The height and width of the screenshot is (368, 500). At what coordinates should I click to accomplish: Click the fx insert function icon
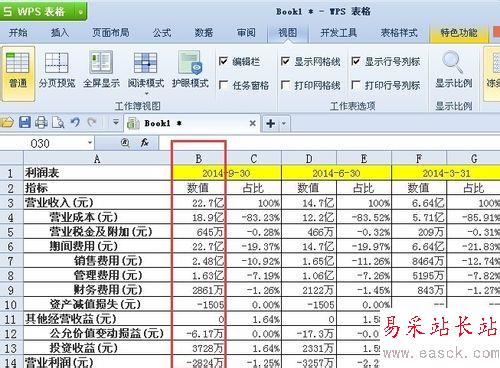coord(145,143)
